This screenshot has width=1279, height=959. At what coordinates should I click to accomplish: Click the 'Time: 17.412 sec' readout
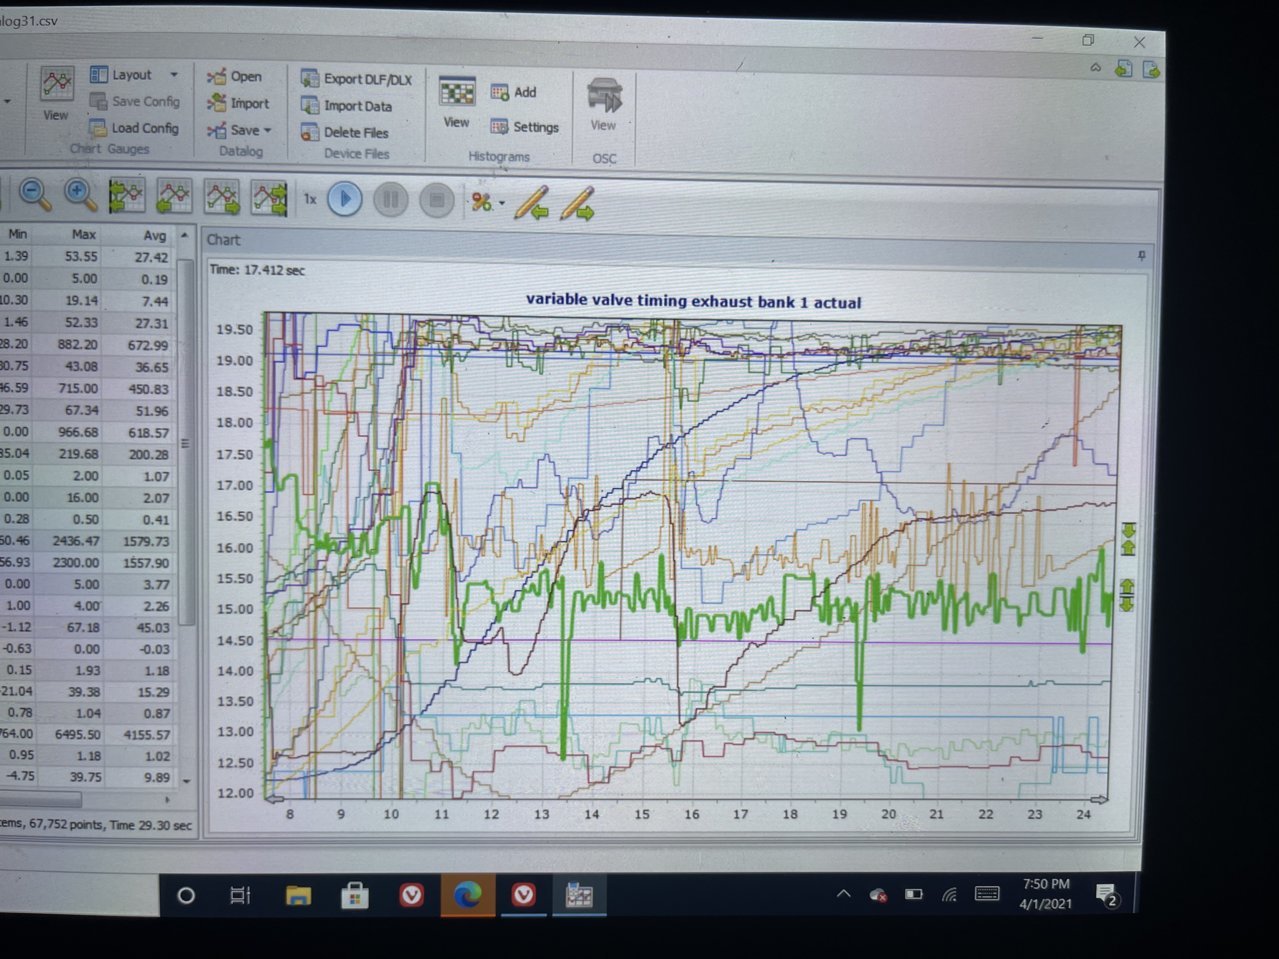[258, 270]
